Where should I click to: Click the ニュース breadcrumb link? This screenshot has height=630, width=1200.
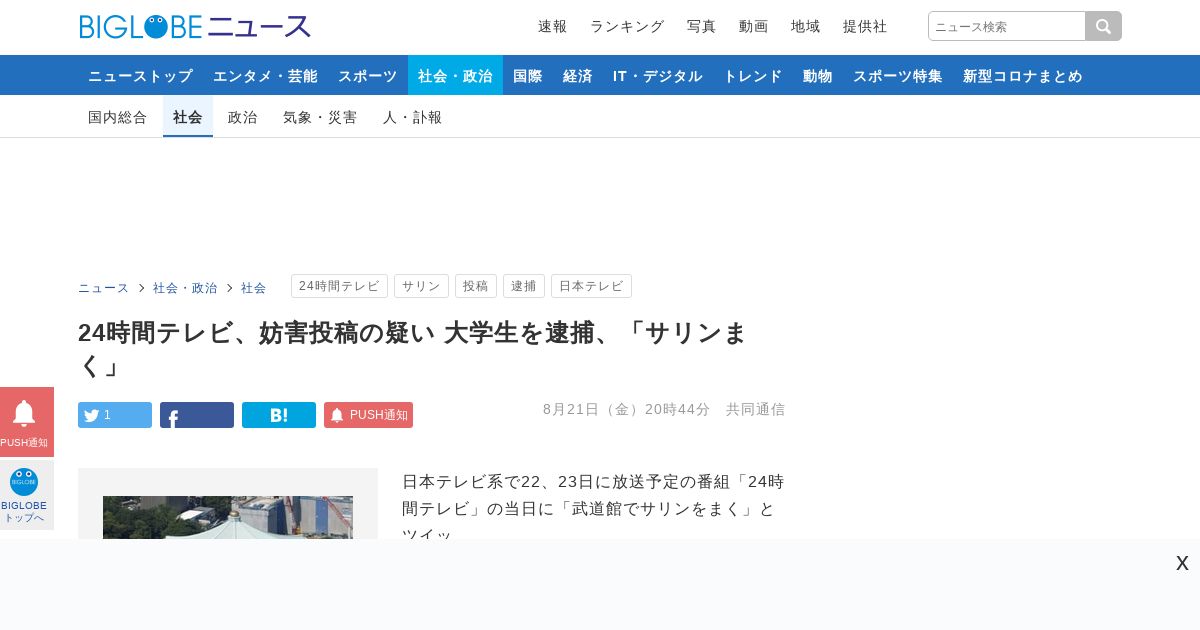104,288
